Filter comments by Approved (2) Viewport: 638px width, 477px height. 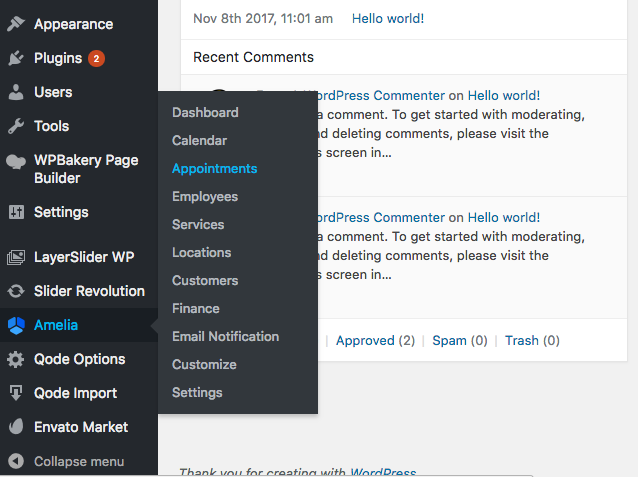click(375, 340)
